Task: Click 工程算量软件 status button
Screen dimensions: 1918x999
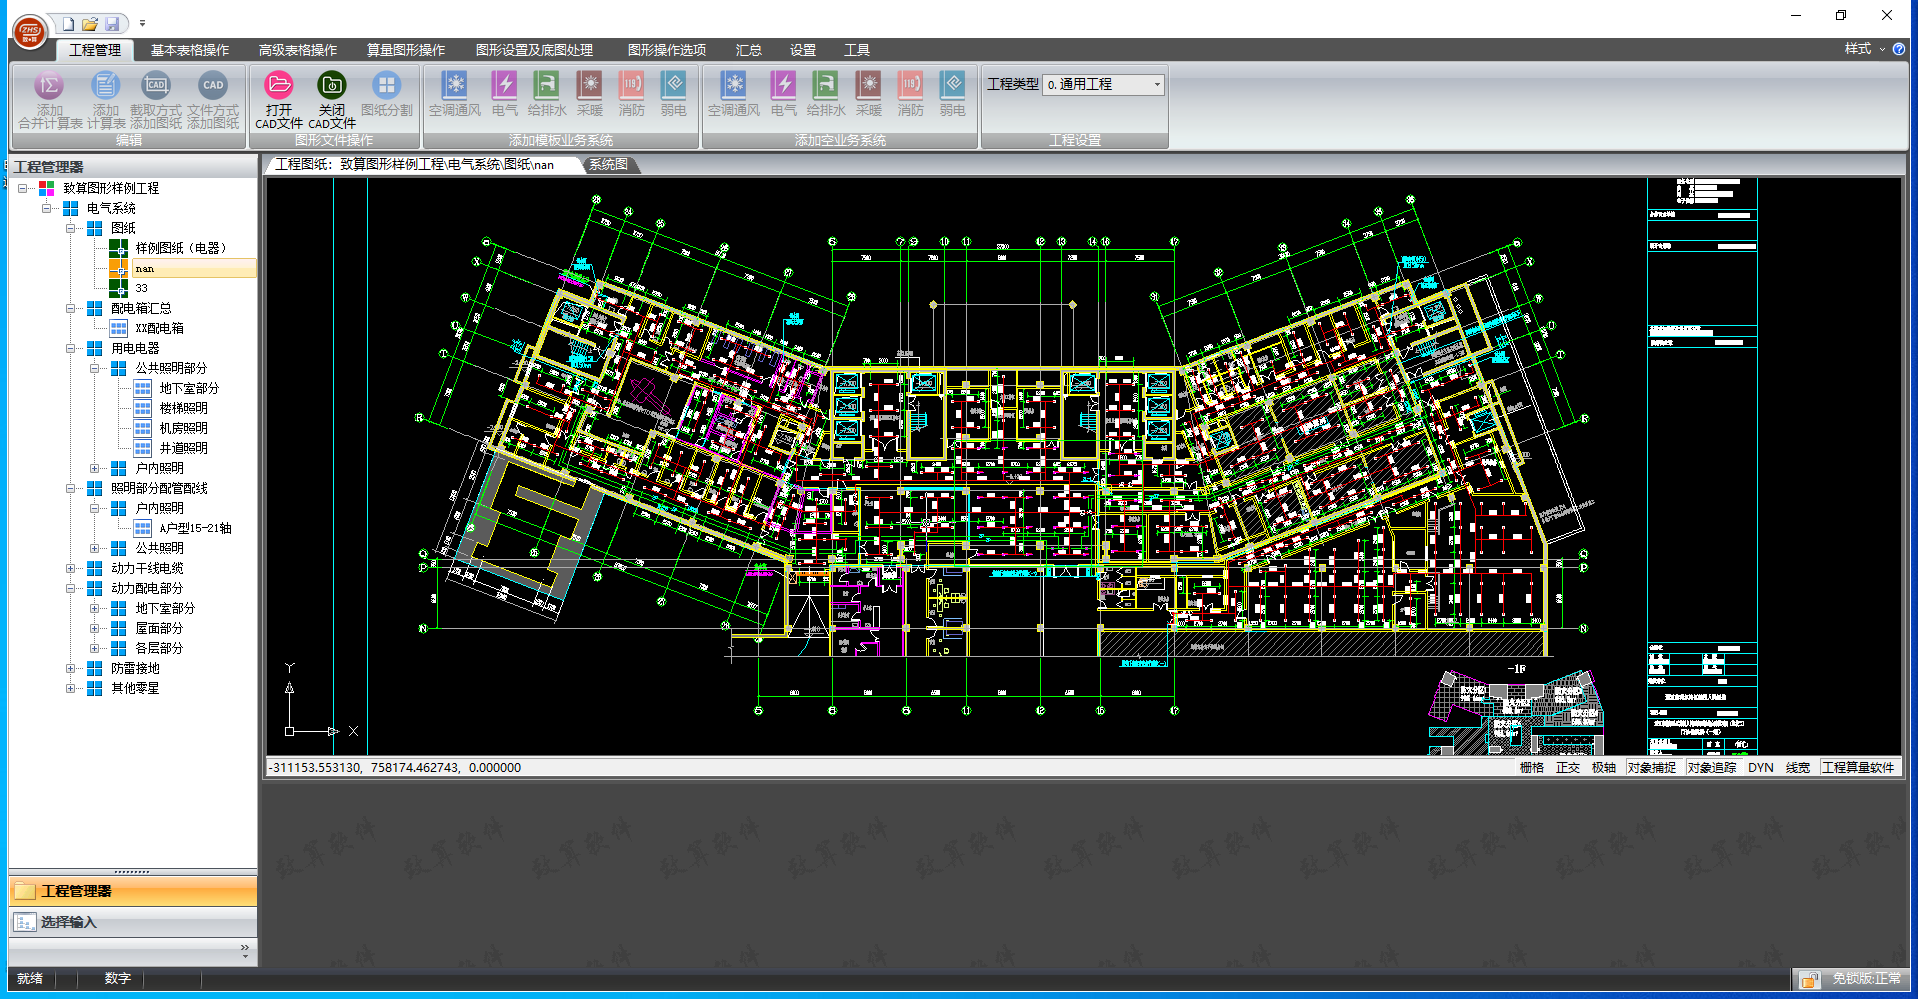Action: [1858, 768]
